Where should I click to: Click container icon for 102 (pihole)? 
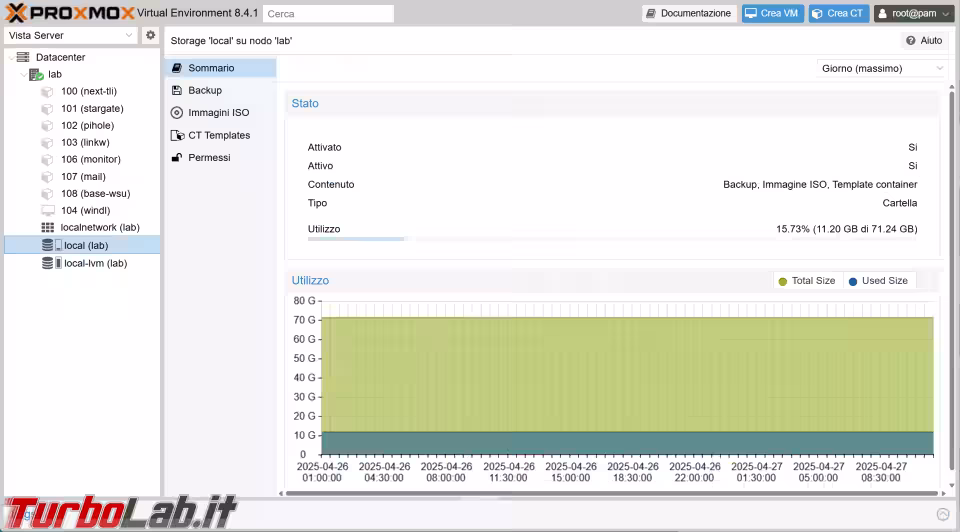[47, 126]
